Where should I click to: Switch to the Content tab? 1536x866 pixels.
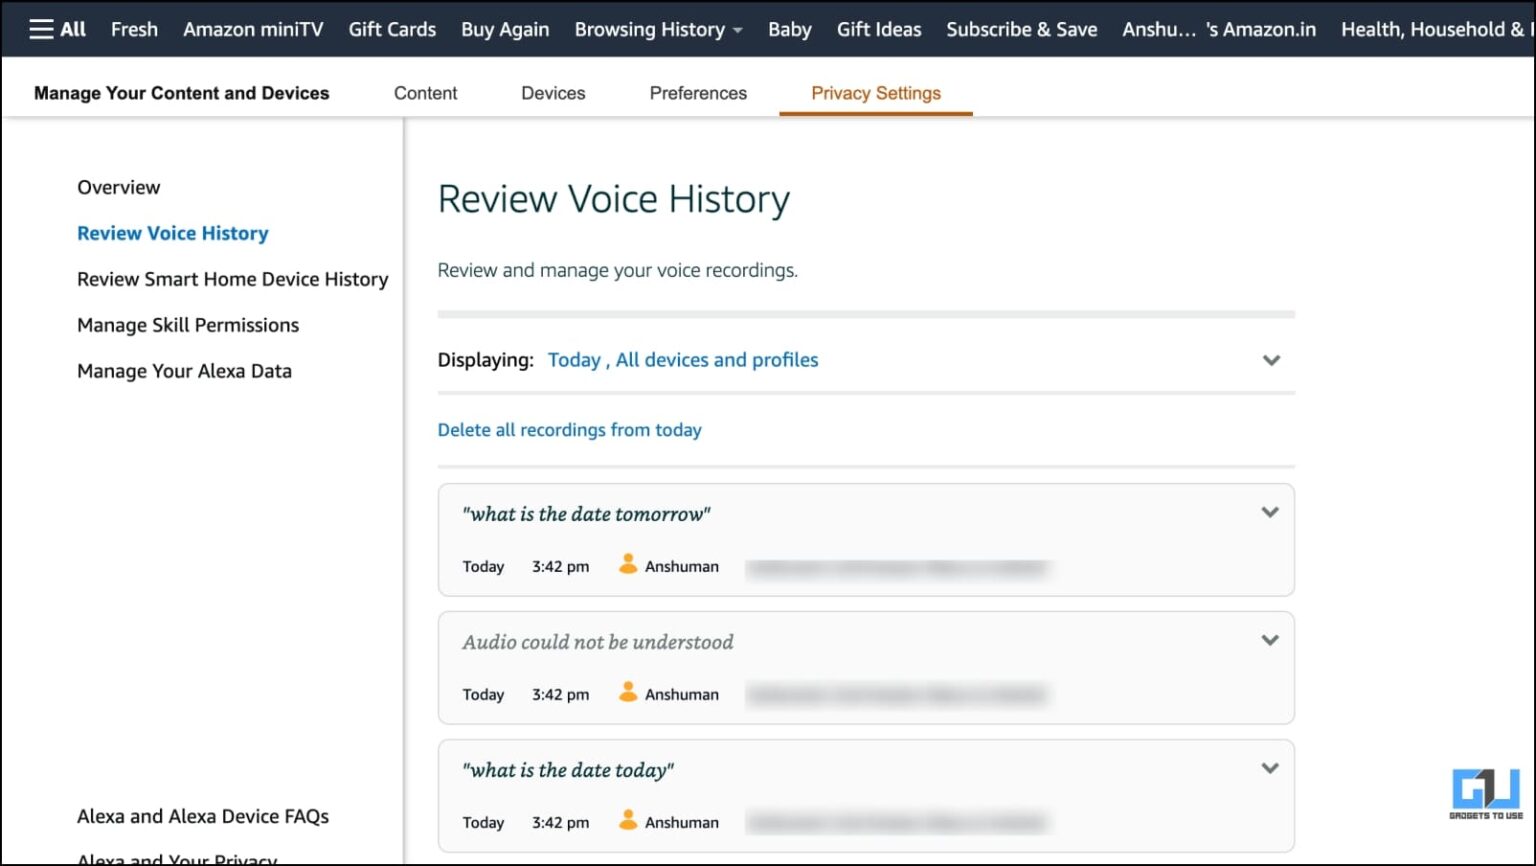click(425, 93)
